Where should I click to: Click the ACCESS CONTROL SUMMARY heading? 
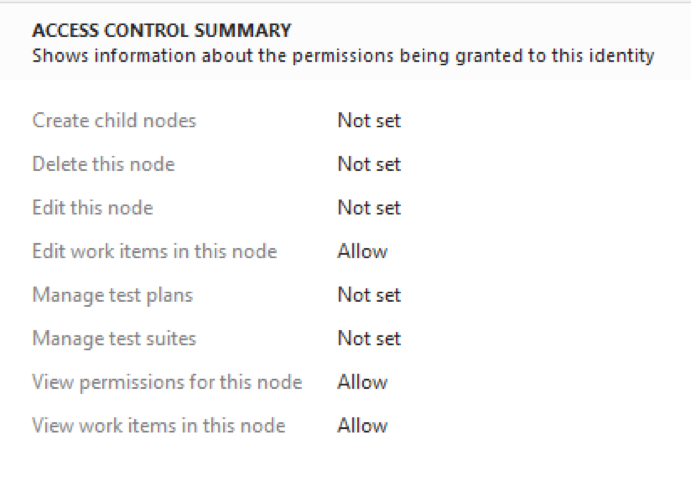(161, 31)
